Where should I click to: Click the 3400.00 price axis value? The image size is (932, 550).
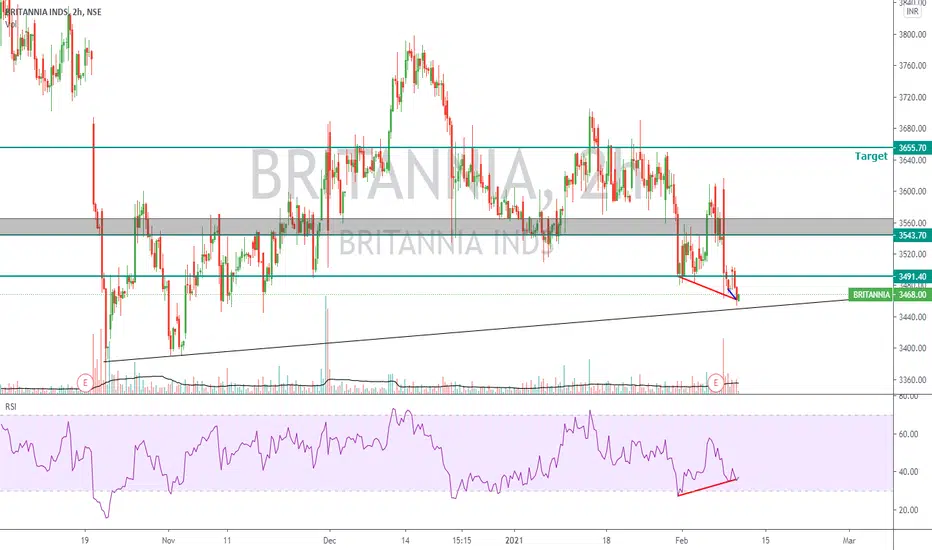coord(912,348)
